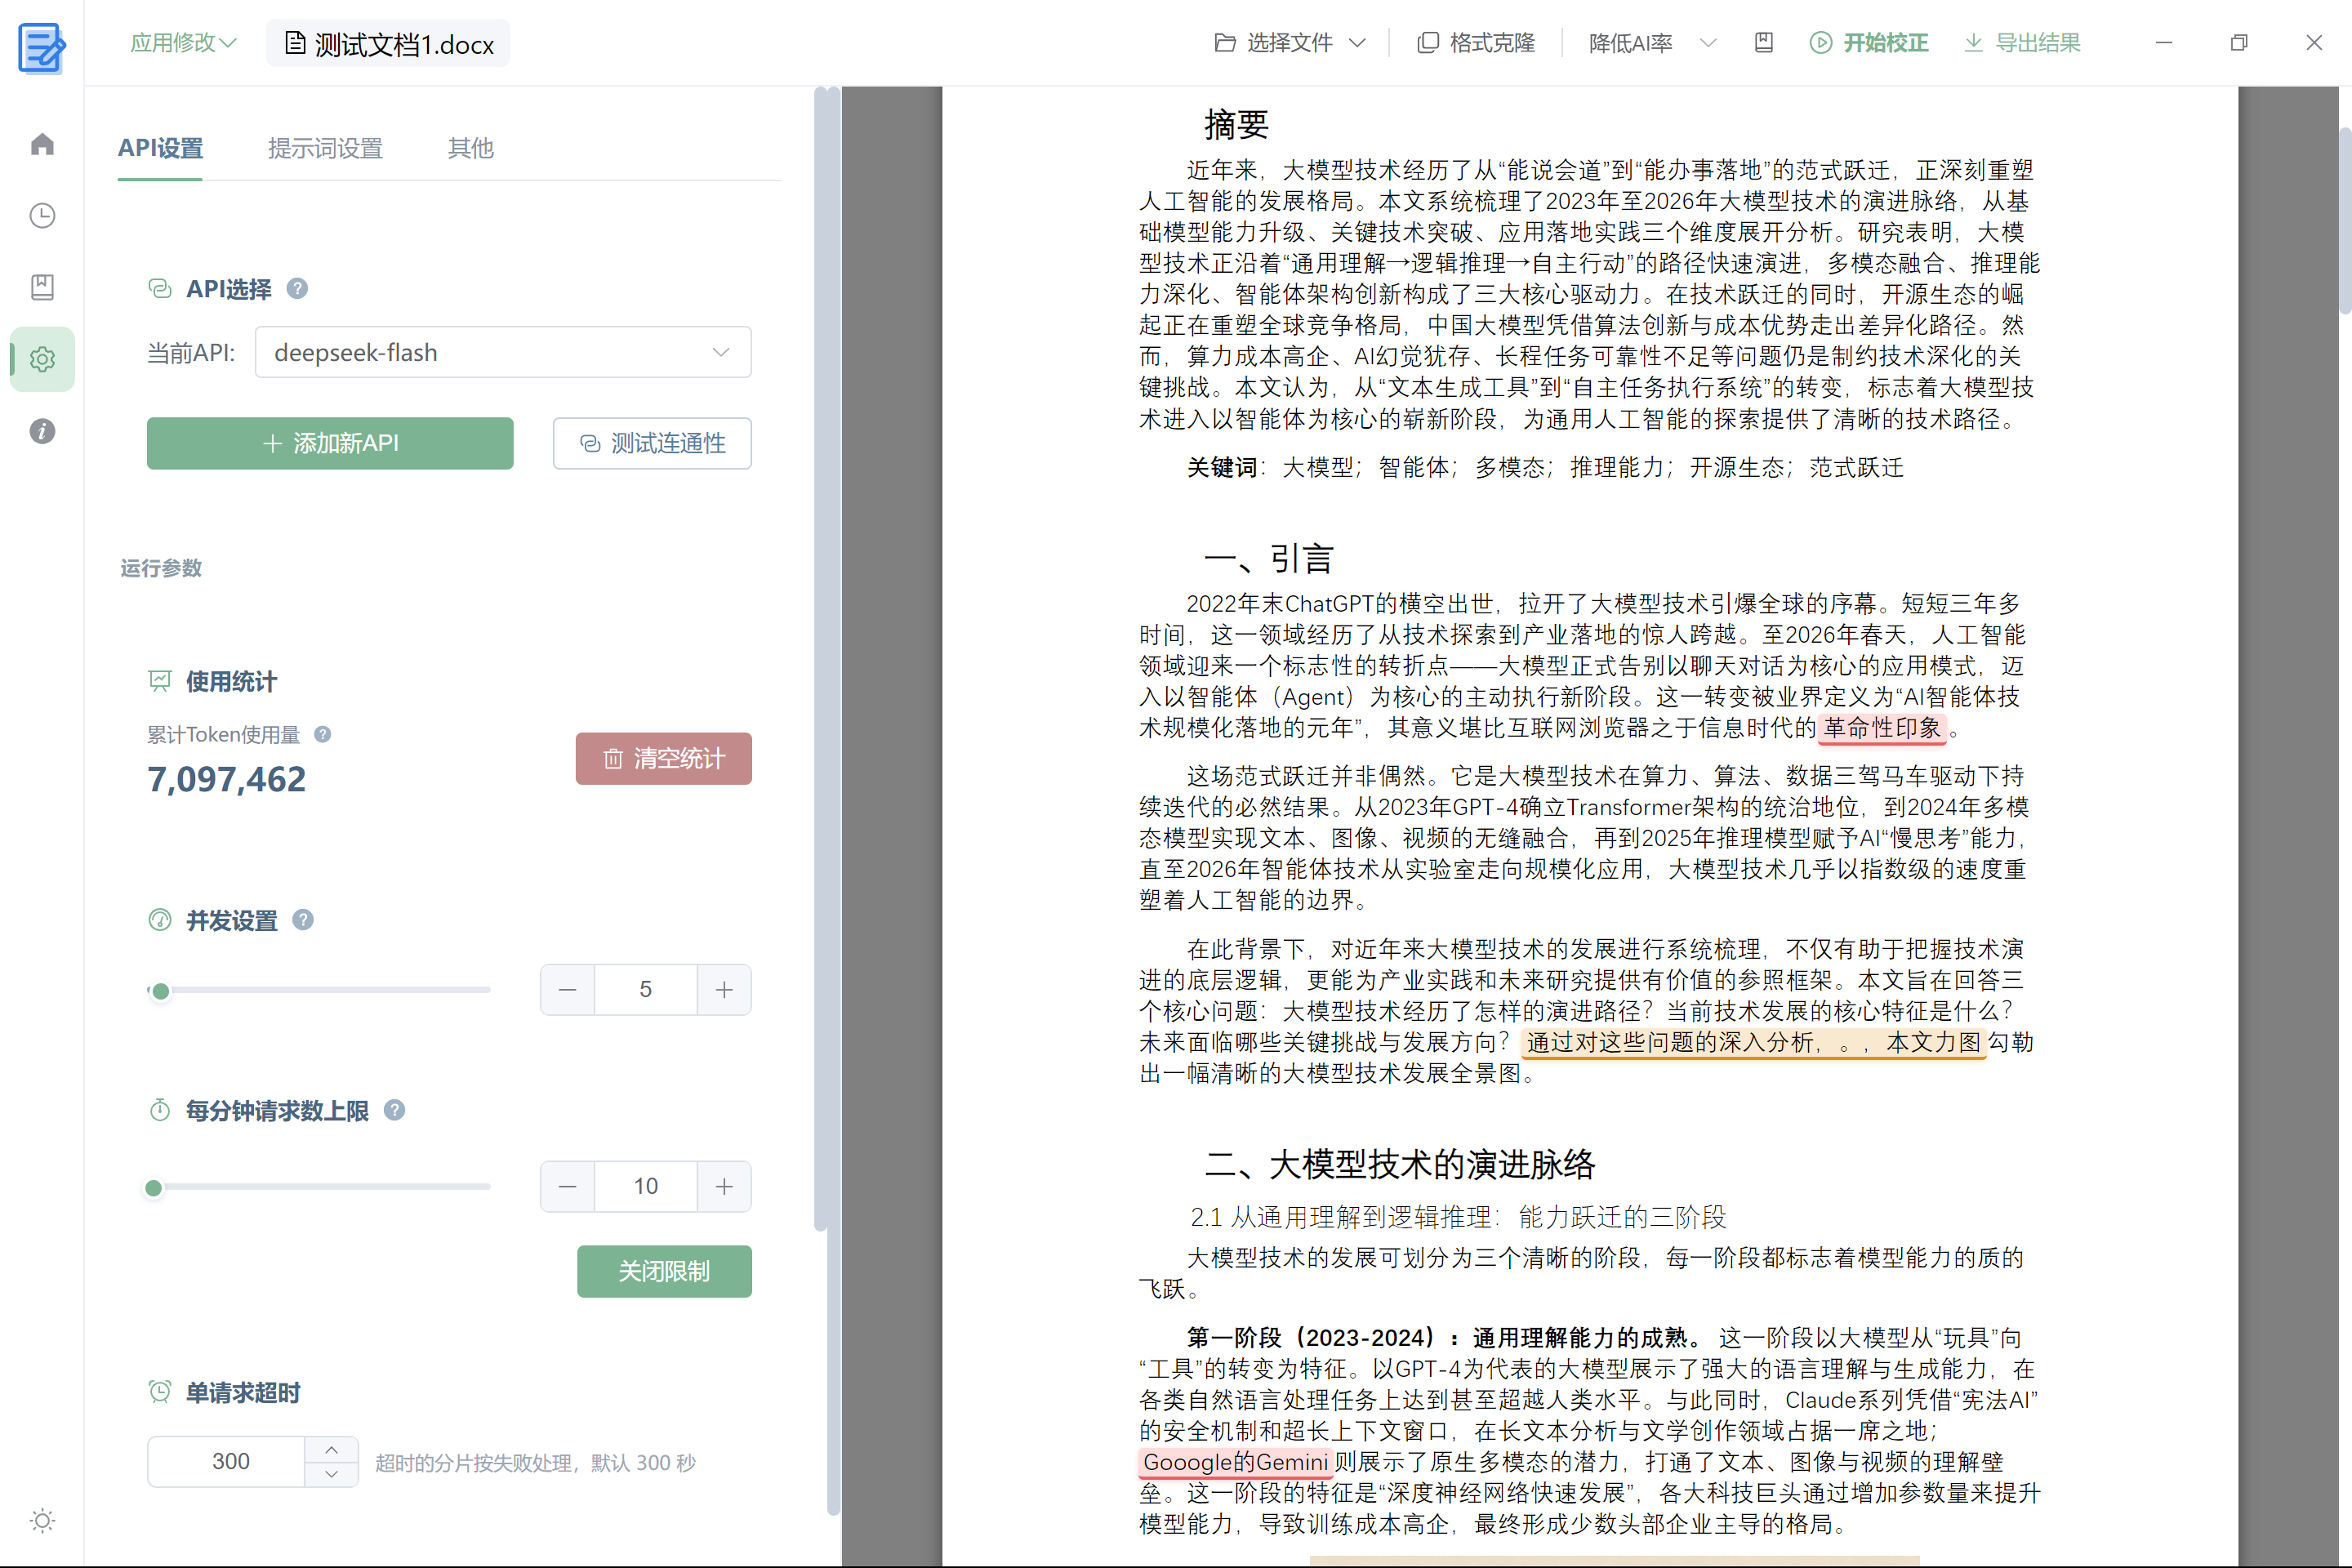Click the concurrency number field showing 5
2352x1568 pixels.
tap(646, 990)
